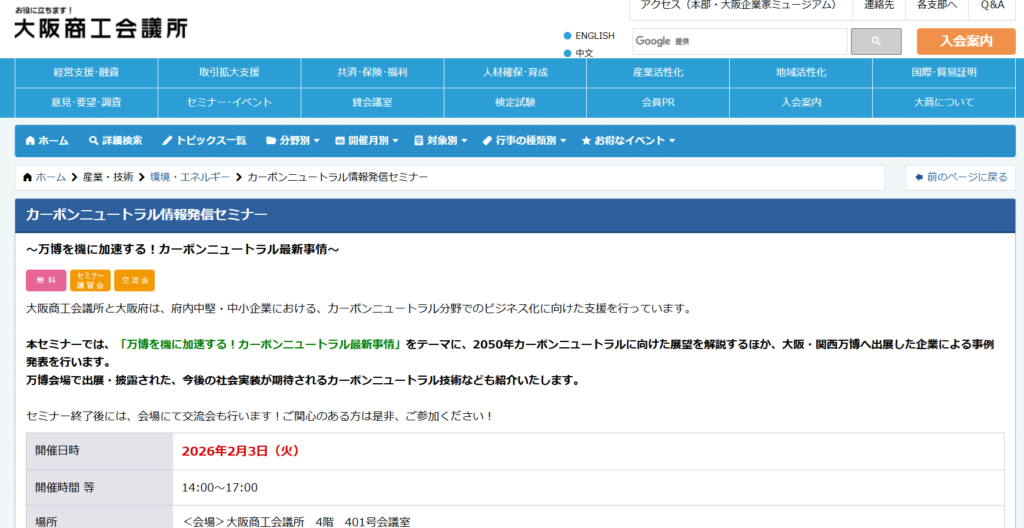Open 経営支援・融資 menu item
Image resolution: width=1024 pixels, height=528 pixels.
click(86, 72)
